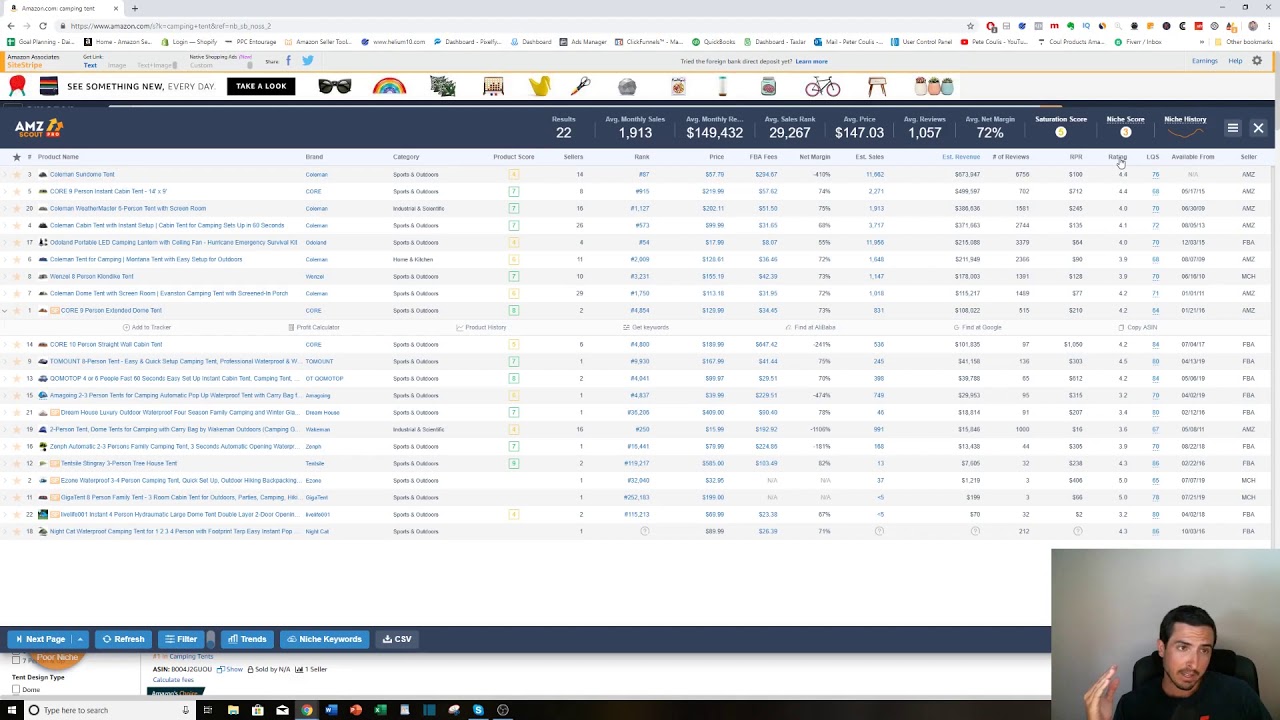Click the Next Page button
The image size is (1280, 720).
(40, 639)
